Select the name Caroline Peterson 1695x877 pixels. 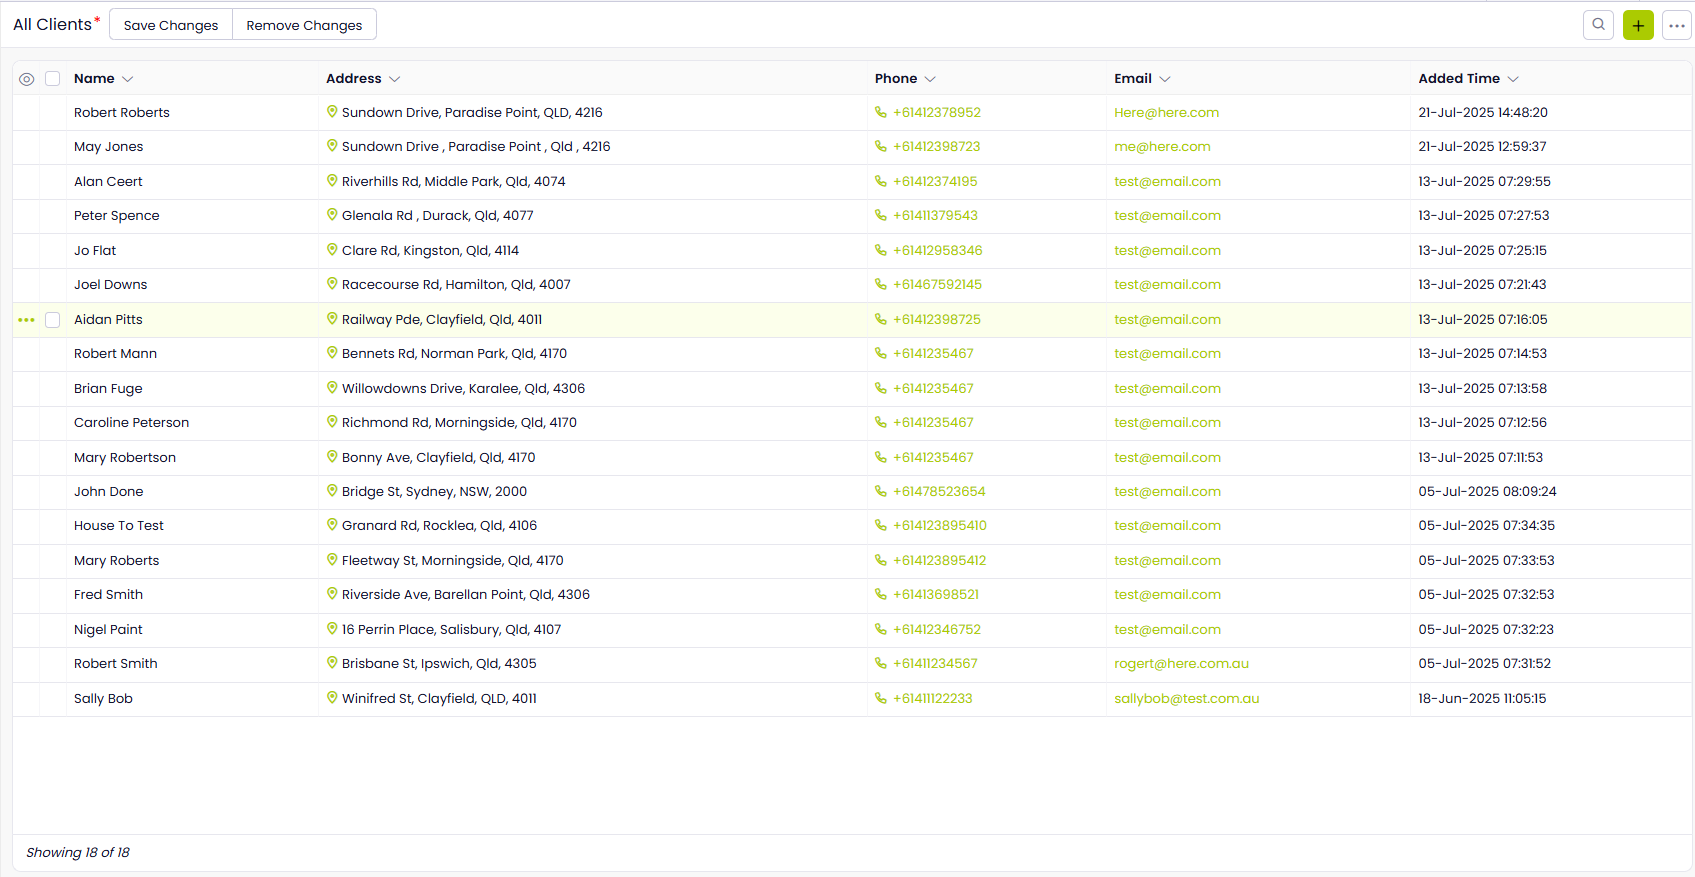(131, 423)
